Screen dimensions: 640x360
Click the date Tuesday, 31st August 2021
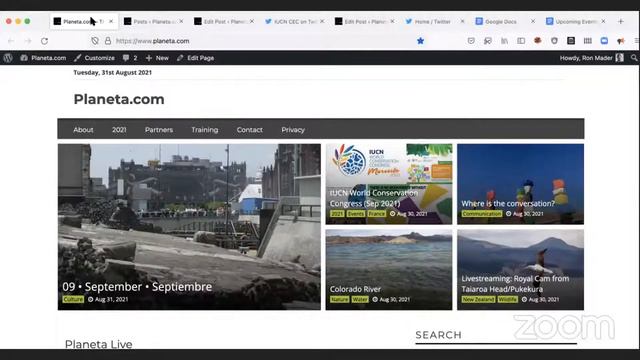(112, 72)
